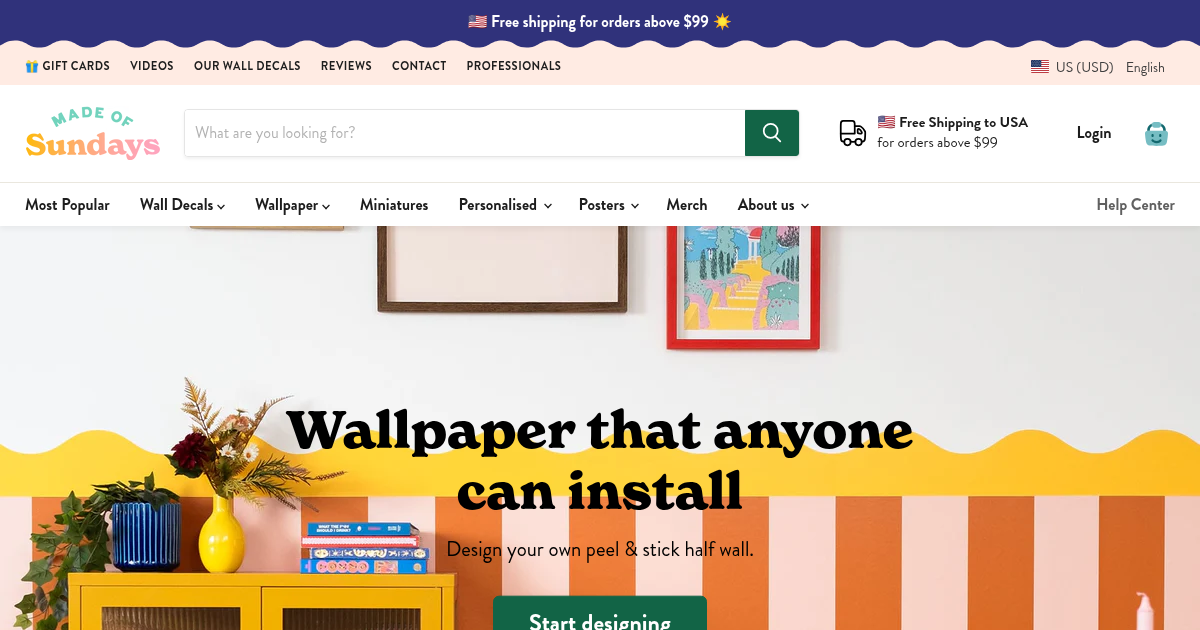
Task: Open the Help Center link
Action: pyautogui.click(x=1135, y=205)
